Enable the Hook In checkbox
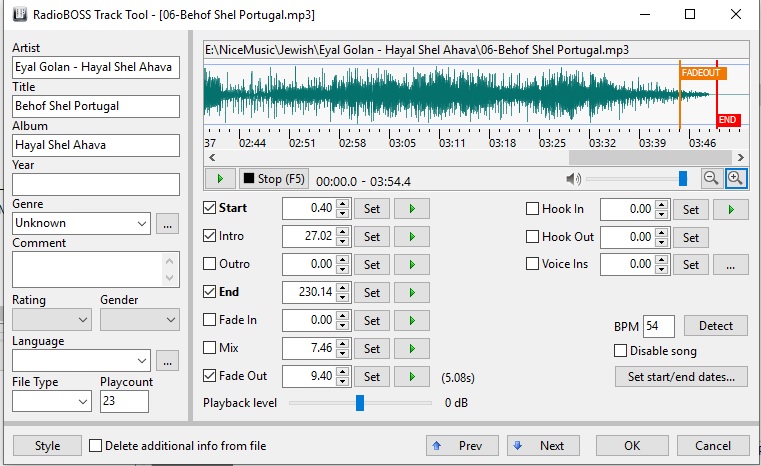761x466 pixels. pos(532,209)
